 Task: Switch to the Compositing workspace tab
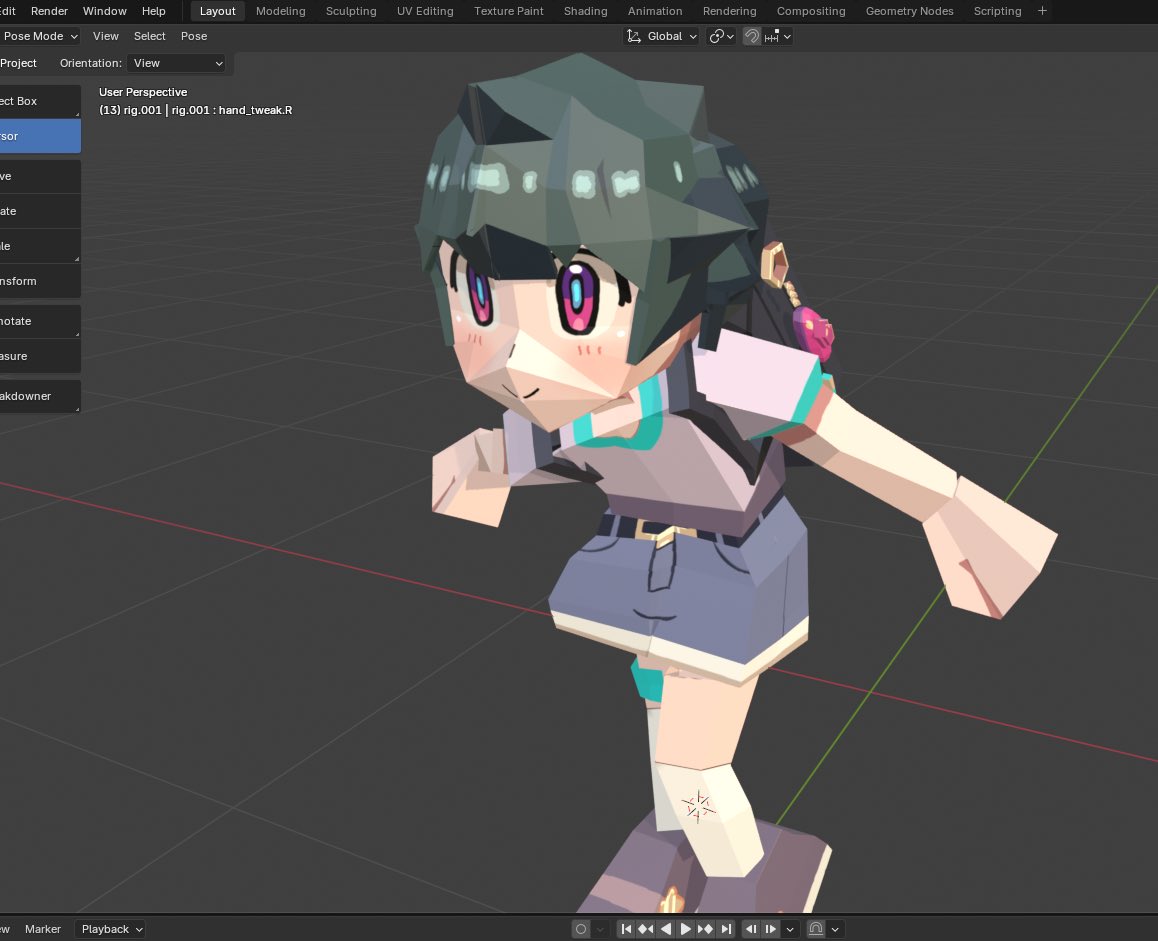[x=811, y=11]
